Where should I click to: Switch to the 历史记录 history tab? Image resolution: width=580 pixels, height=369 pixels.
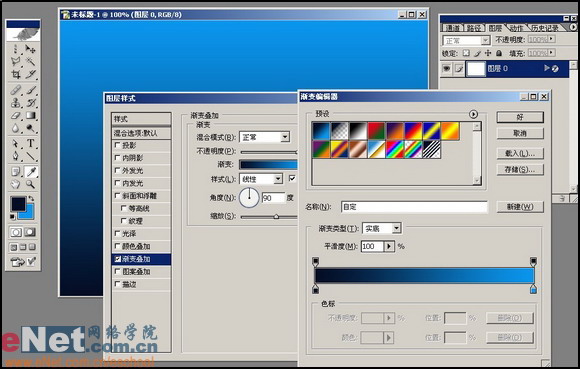[545, 28]
